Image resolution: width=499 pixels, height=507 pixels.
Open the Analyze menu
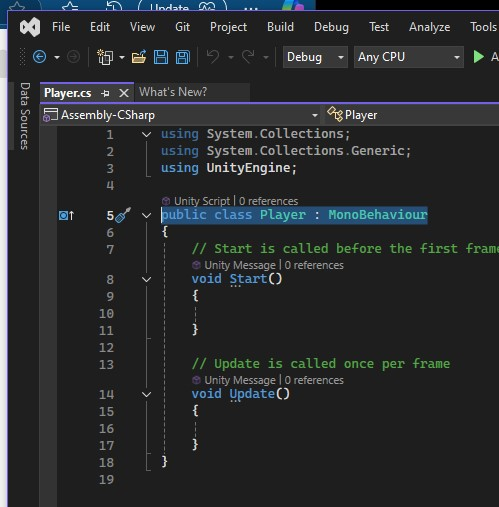429,27
